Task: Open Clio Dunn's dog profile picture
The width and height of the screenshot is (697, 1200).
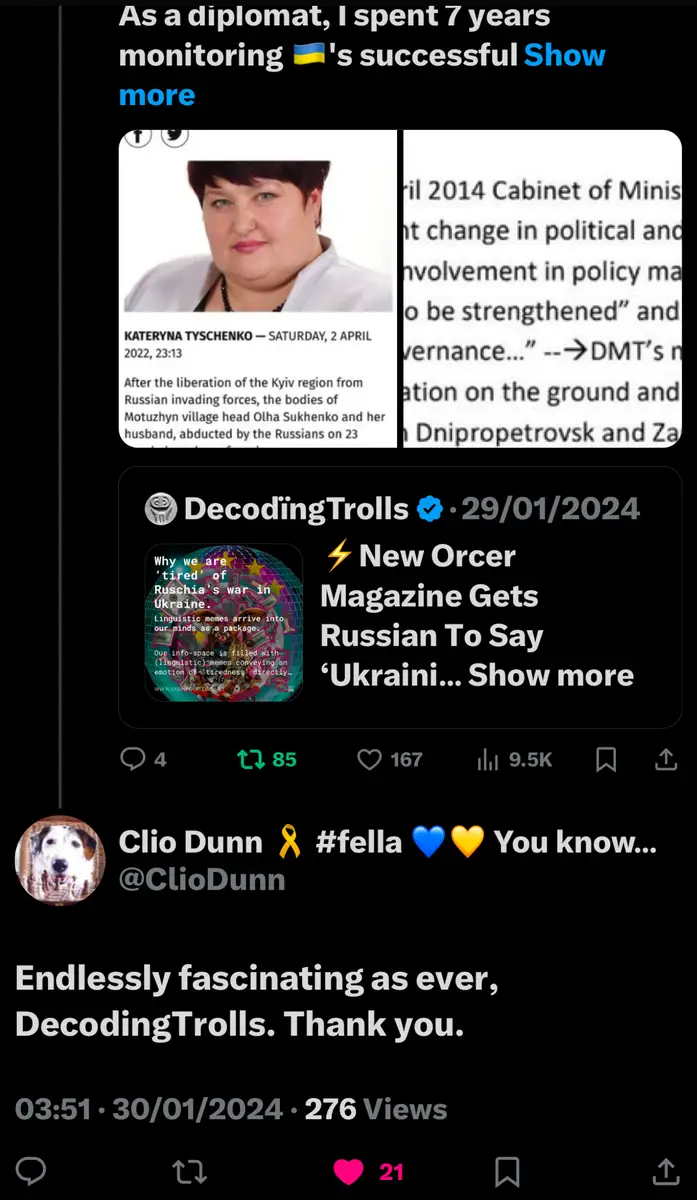Action: tap(60, 860)
